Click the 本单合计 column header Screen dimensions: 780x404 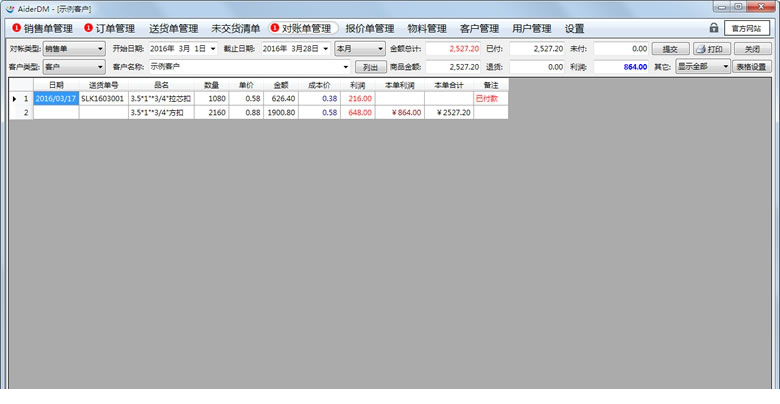pos(449,85)
